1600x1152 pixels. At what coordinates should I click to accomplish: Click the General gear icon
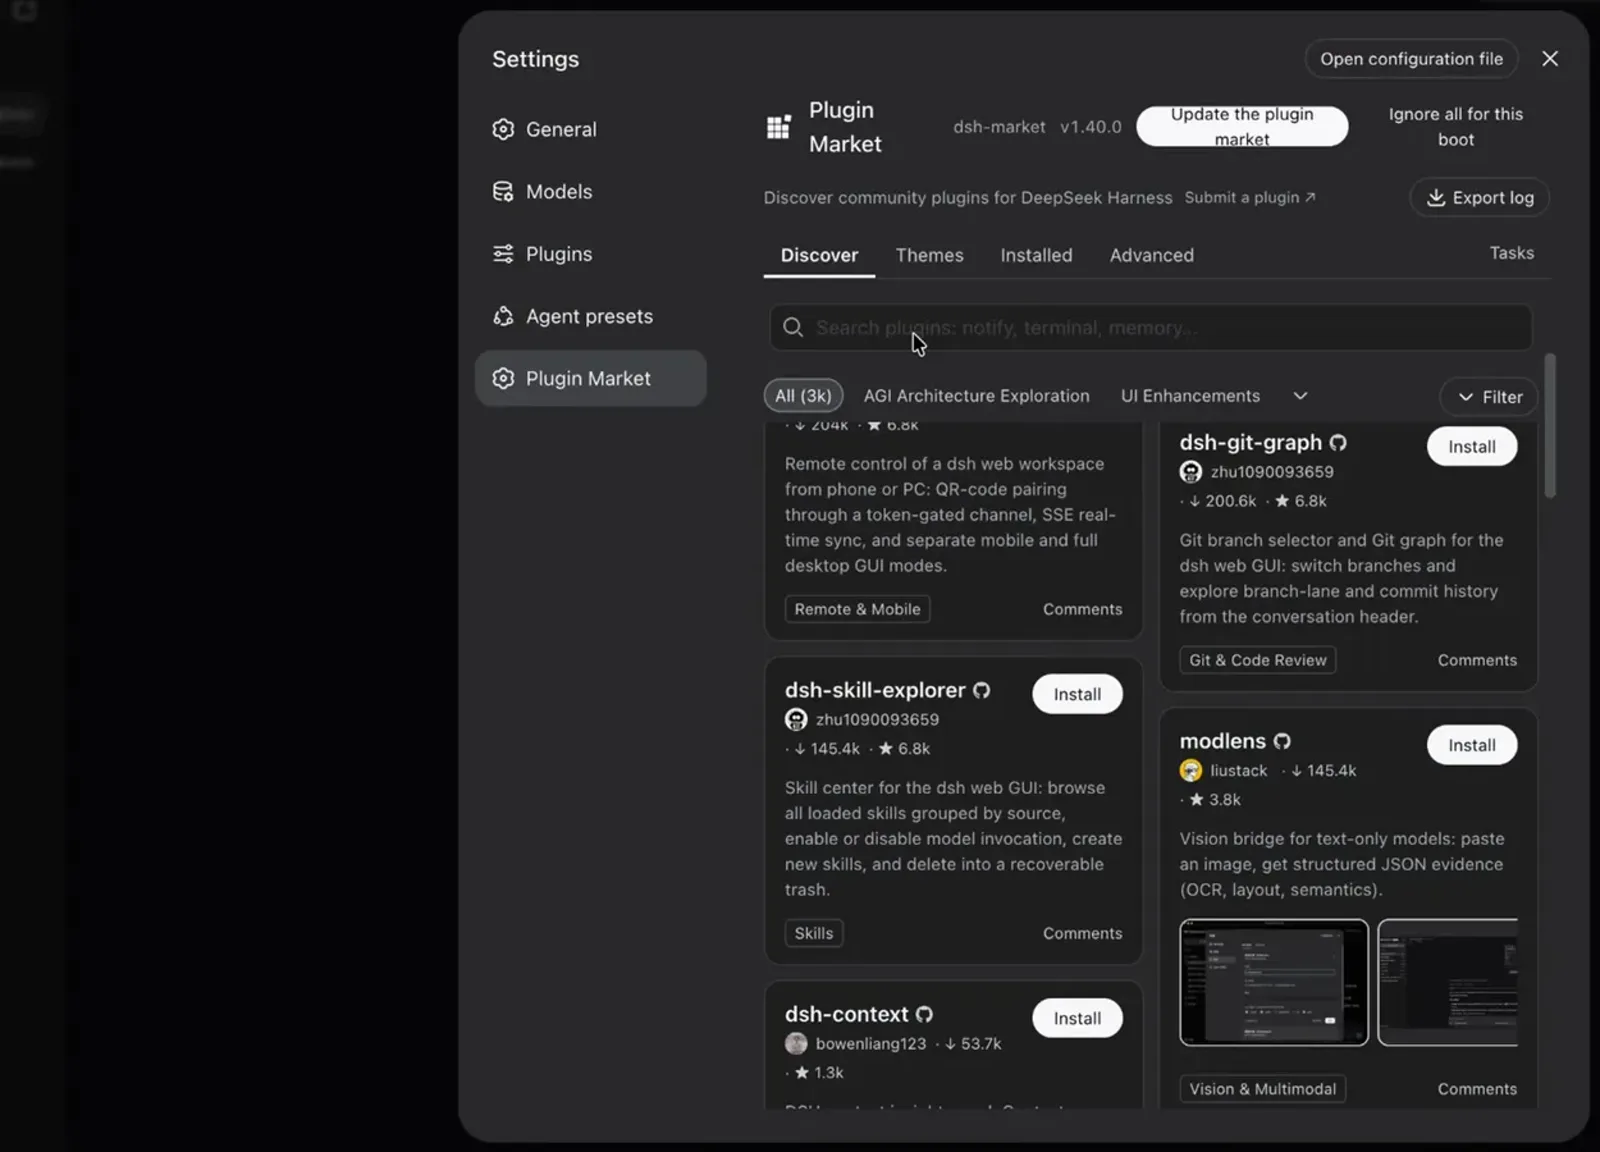click(x=503, y=129)
